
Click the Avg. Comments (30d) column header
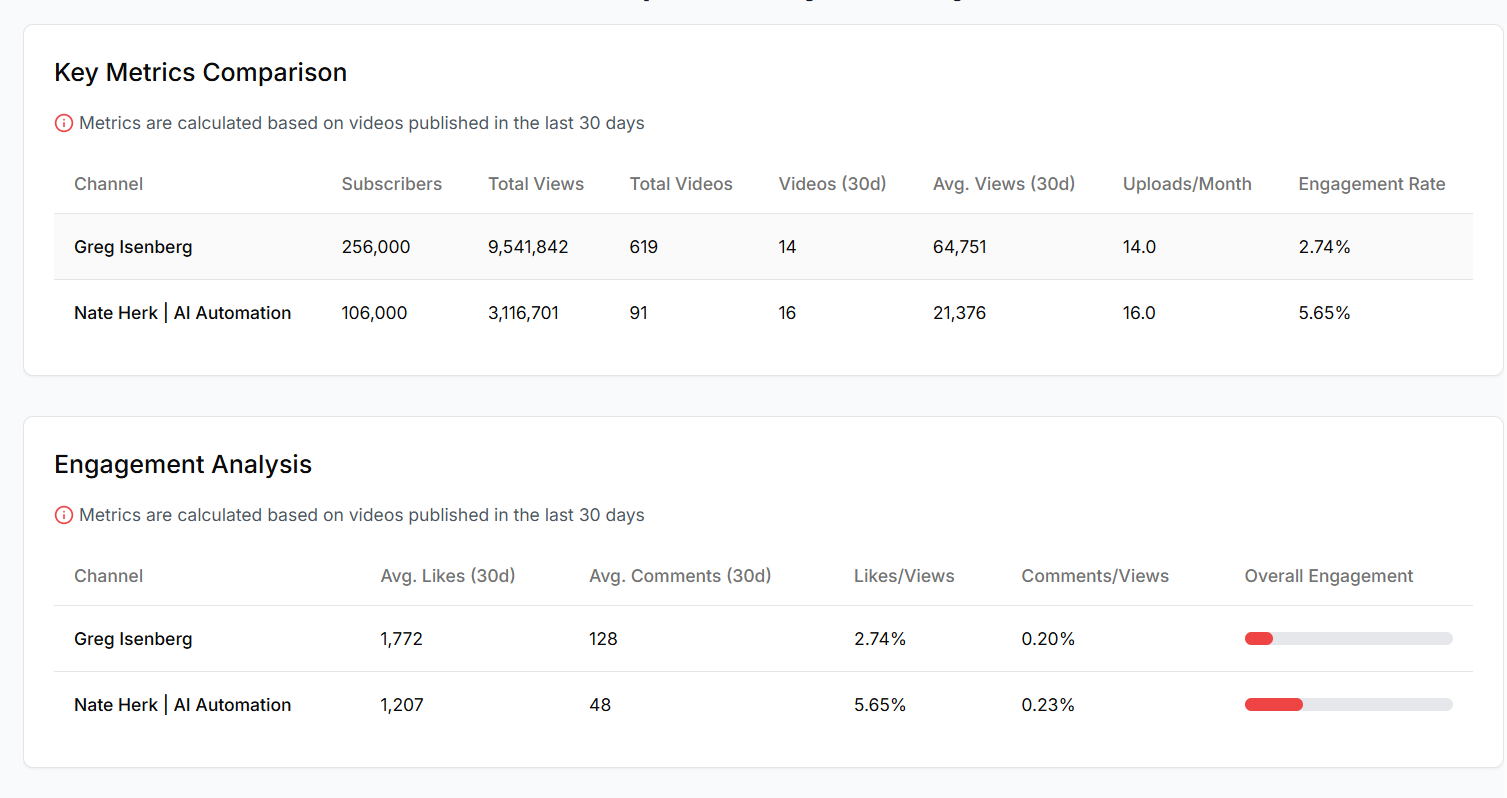point(680,576)
